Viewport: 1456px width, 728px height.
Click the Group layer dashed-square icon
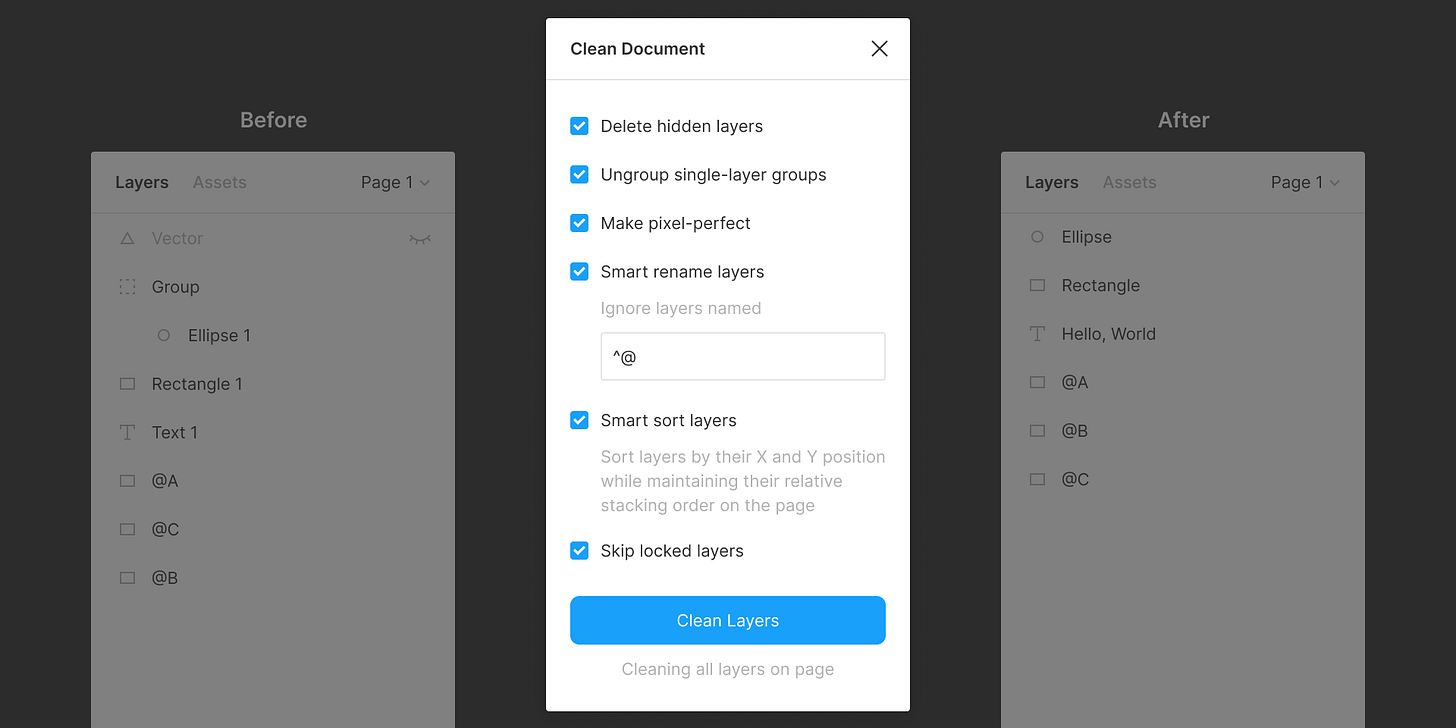(127, 287)
